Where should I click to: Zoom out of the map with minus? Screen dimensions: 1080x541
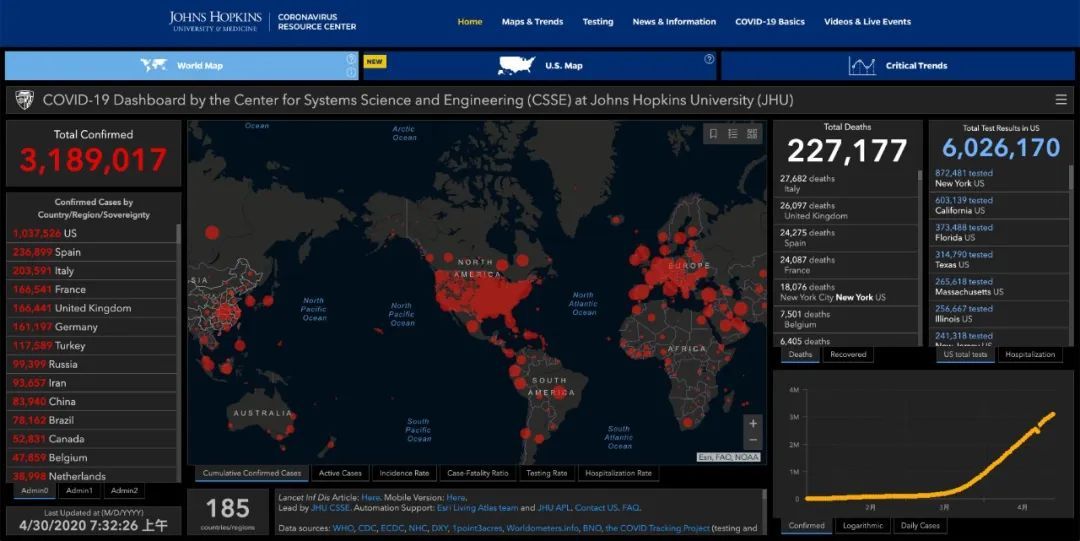753,441
